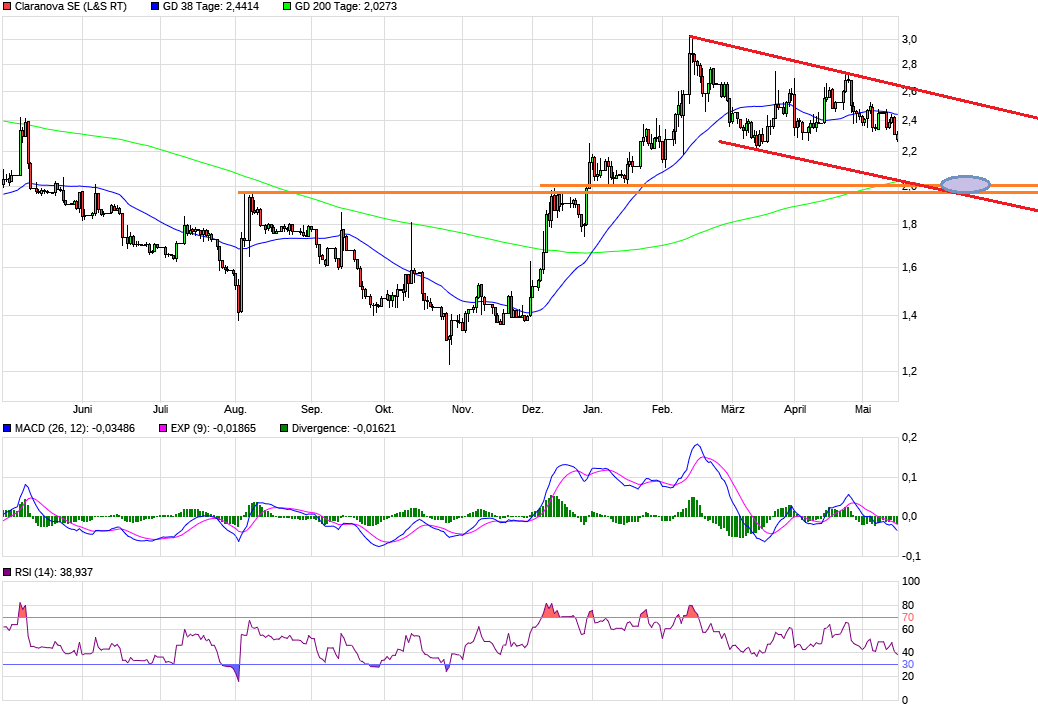The image size is (1038, 710).
Task: Click the red 70 RSI overbought label
Action: (x=908, y=617)
